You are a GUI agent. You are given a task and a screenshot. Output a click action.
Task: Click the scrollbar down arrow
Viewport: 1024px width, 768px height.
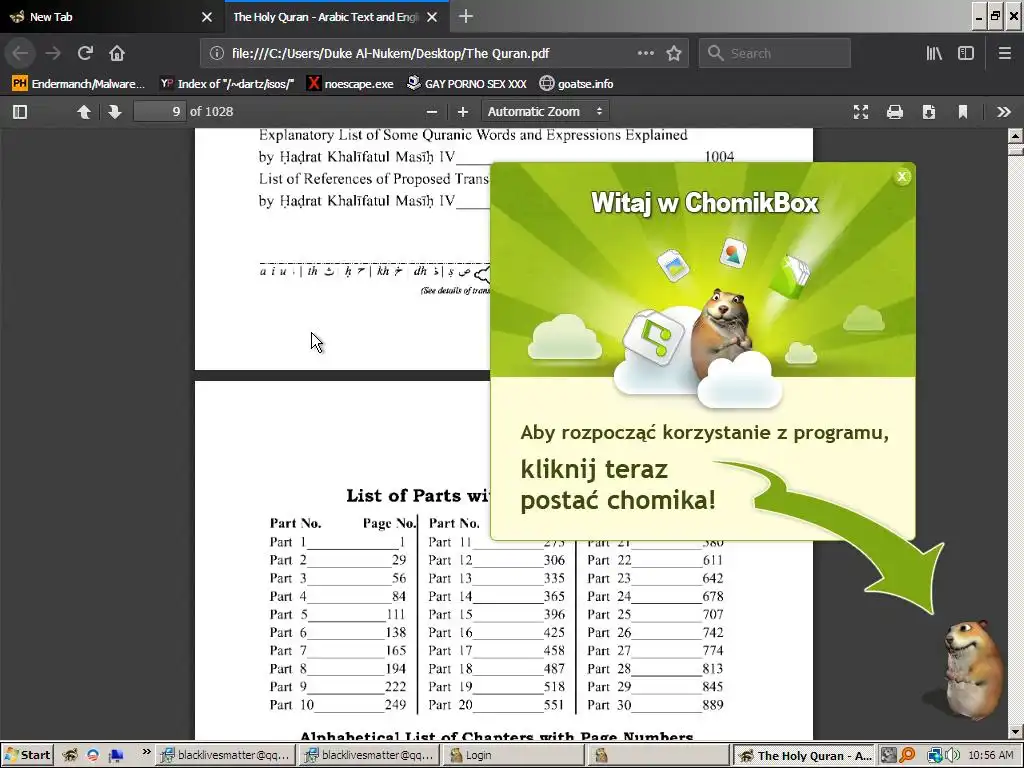(x=1016, y=732)
